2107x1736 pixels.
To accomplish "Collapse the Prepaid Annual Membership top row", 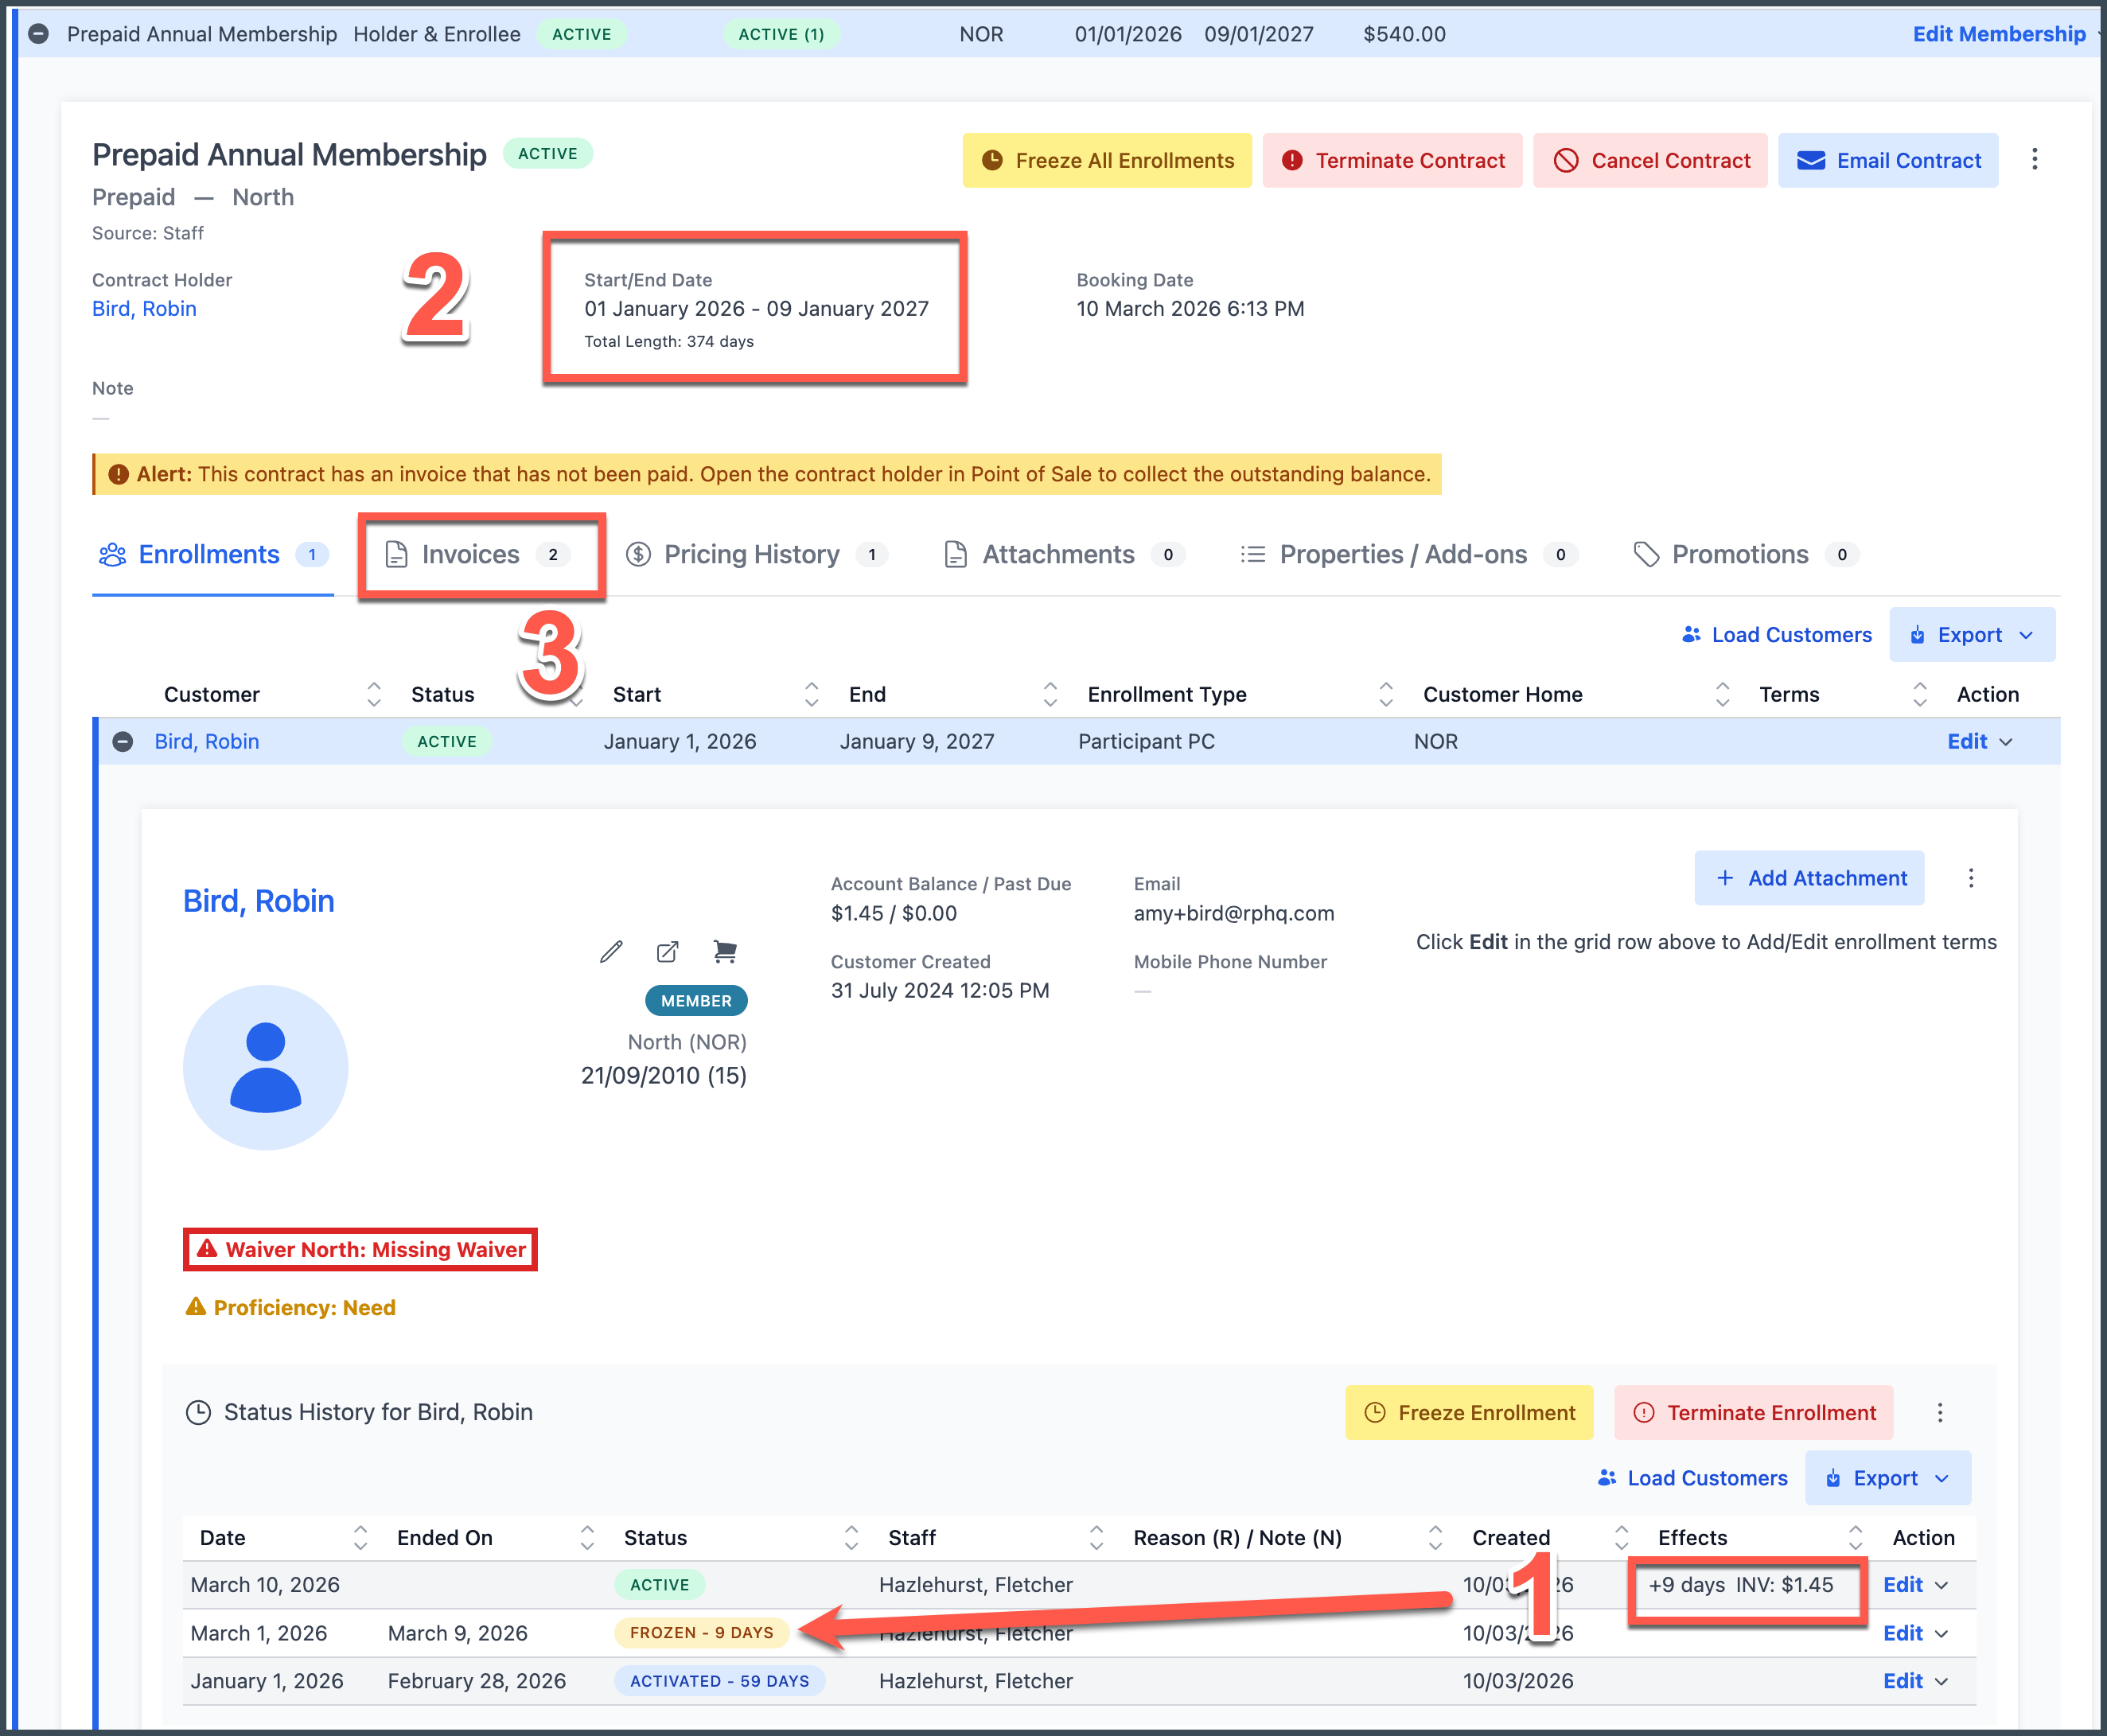I will click(x=38, y=34).
